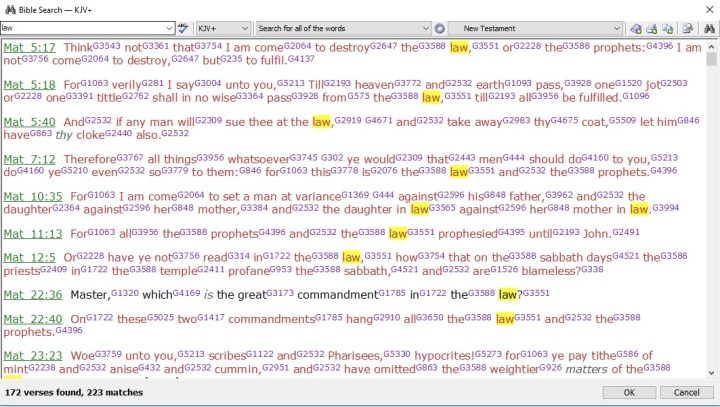Click the gear search options icon
Viewport: 720px width, 407px height.
[439, 28]
